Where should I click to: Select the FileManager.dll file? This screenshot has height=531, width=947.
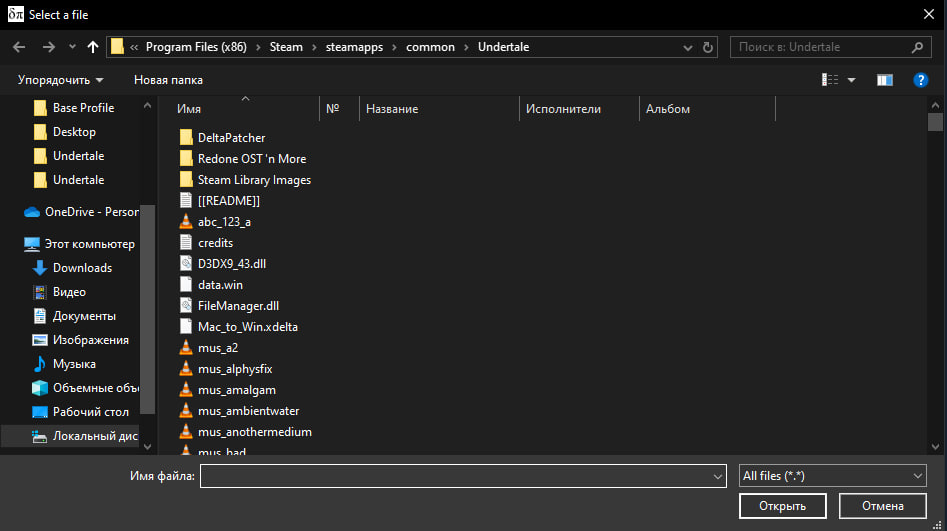click(x=229, y=306)
